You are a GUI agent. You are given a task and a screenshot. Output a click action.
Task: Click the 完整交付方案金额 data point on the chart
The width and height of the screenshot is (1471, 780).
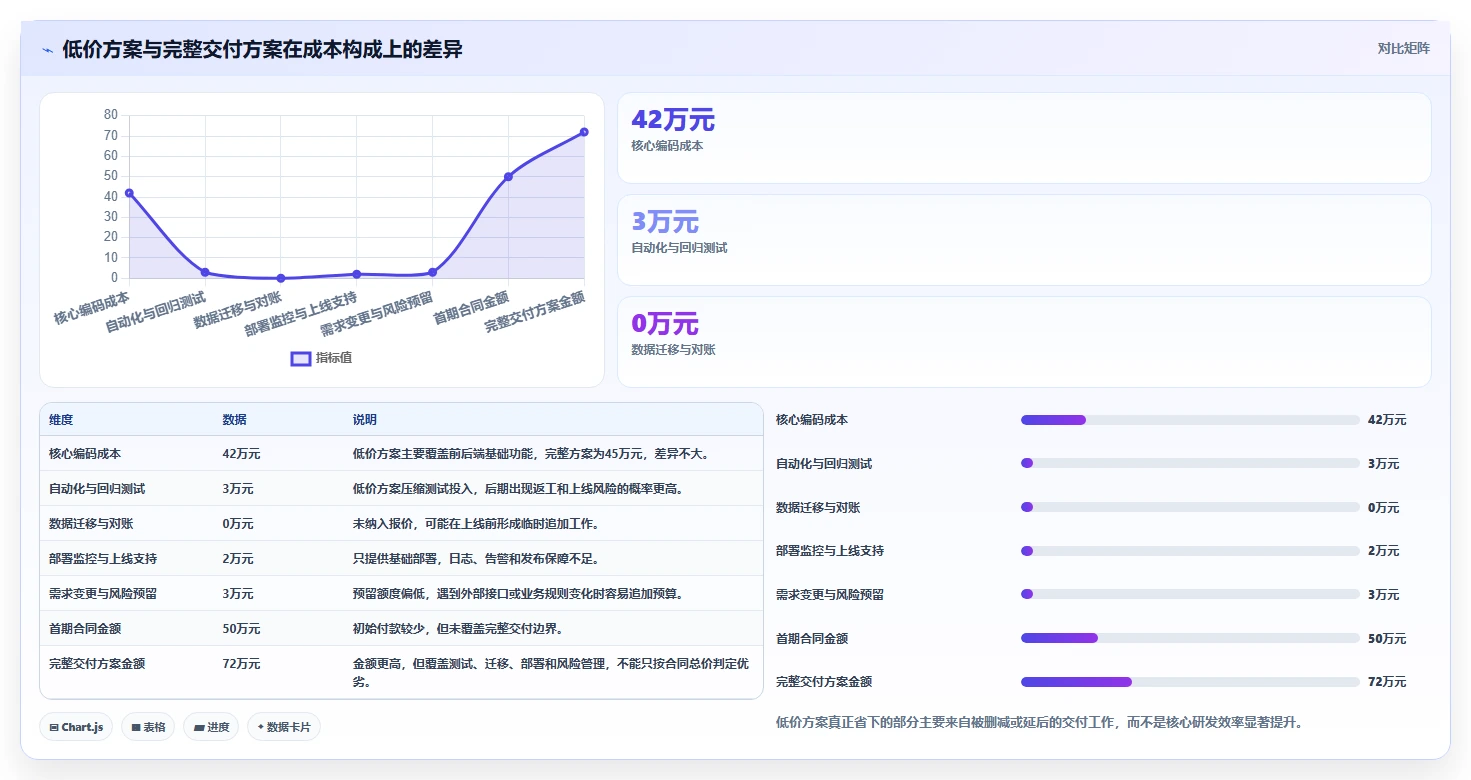pyautogui.click(x=584, y=132)
